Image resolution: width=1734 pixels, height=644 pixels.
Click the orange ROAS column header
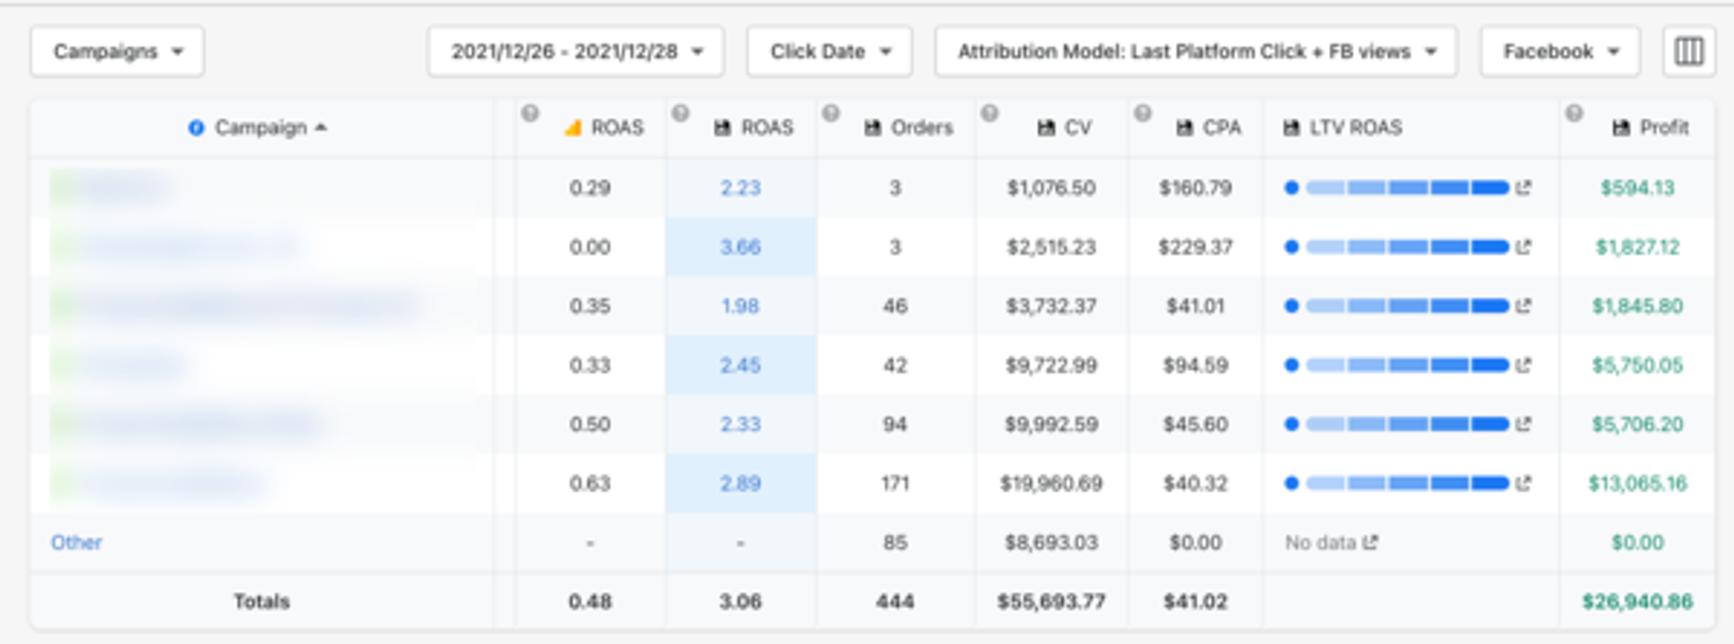click(604, 128)
